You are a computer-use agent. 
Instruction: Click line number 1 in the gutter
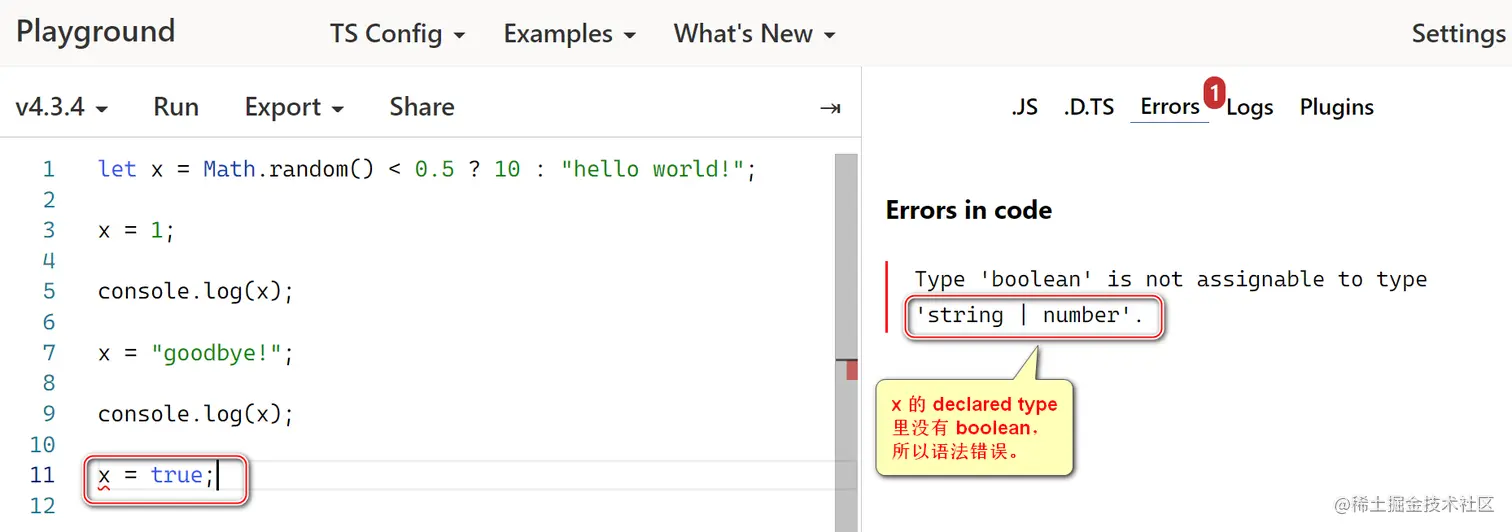click(x=49, y=169)
